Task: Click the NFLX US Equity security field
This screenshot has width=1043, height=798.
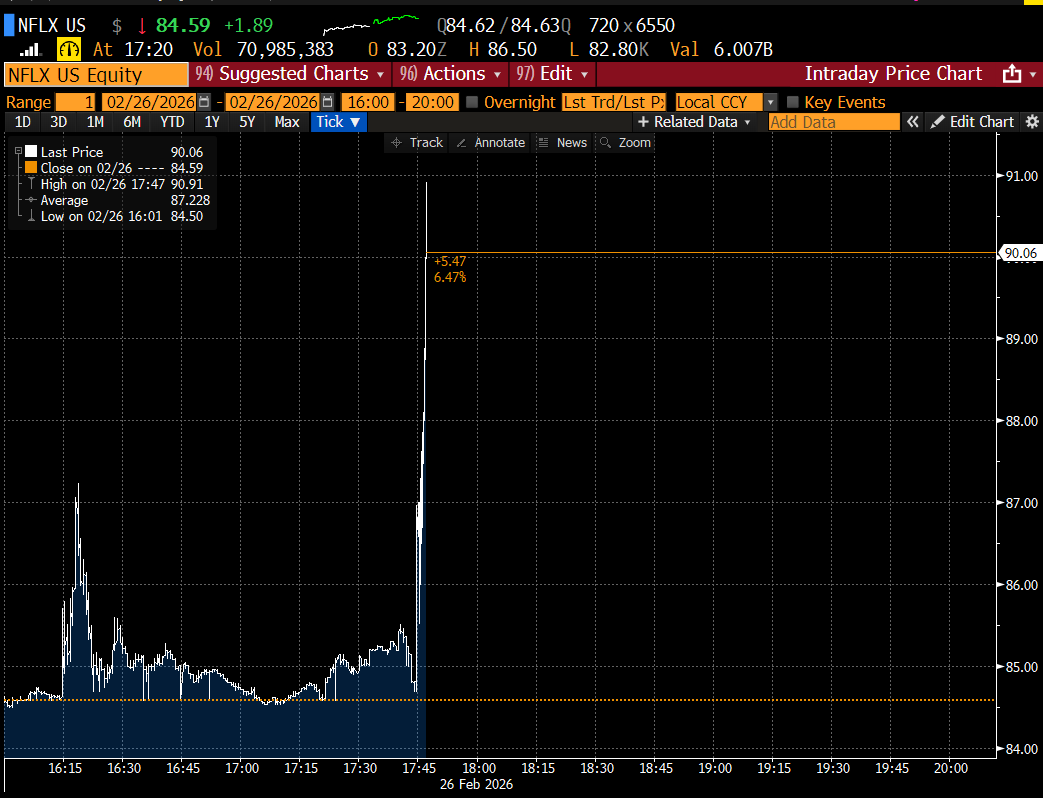Action: pos(96,74)
